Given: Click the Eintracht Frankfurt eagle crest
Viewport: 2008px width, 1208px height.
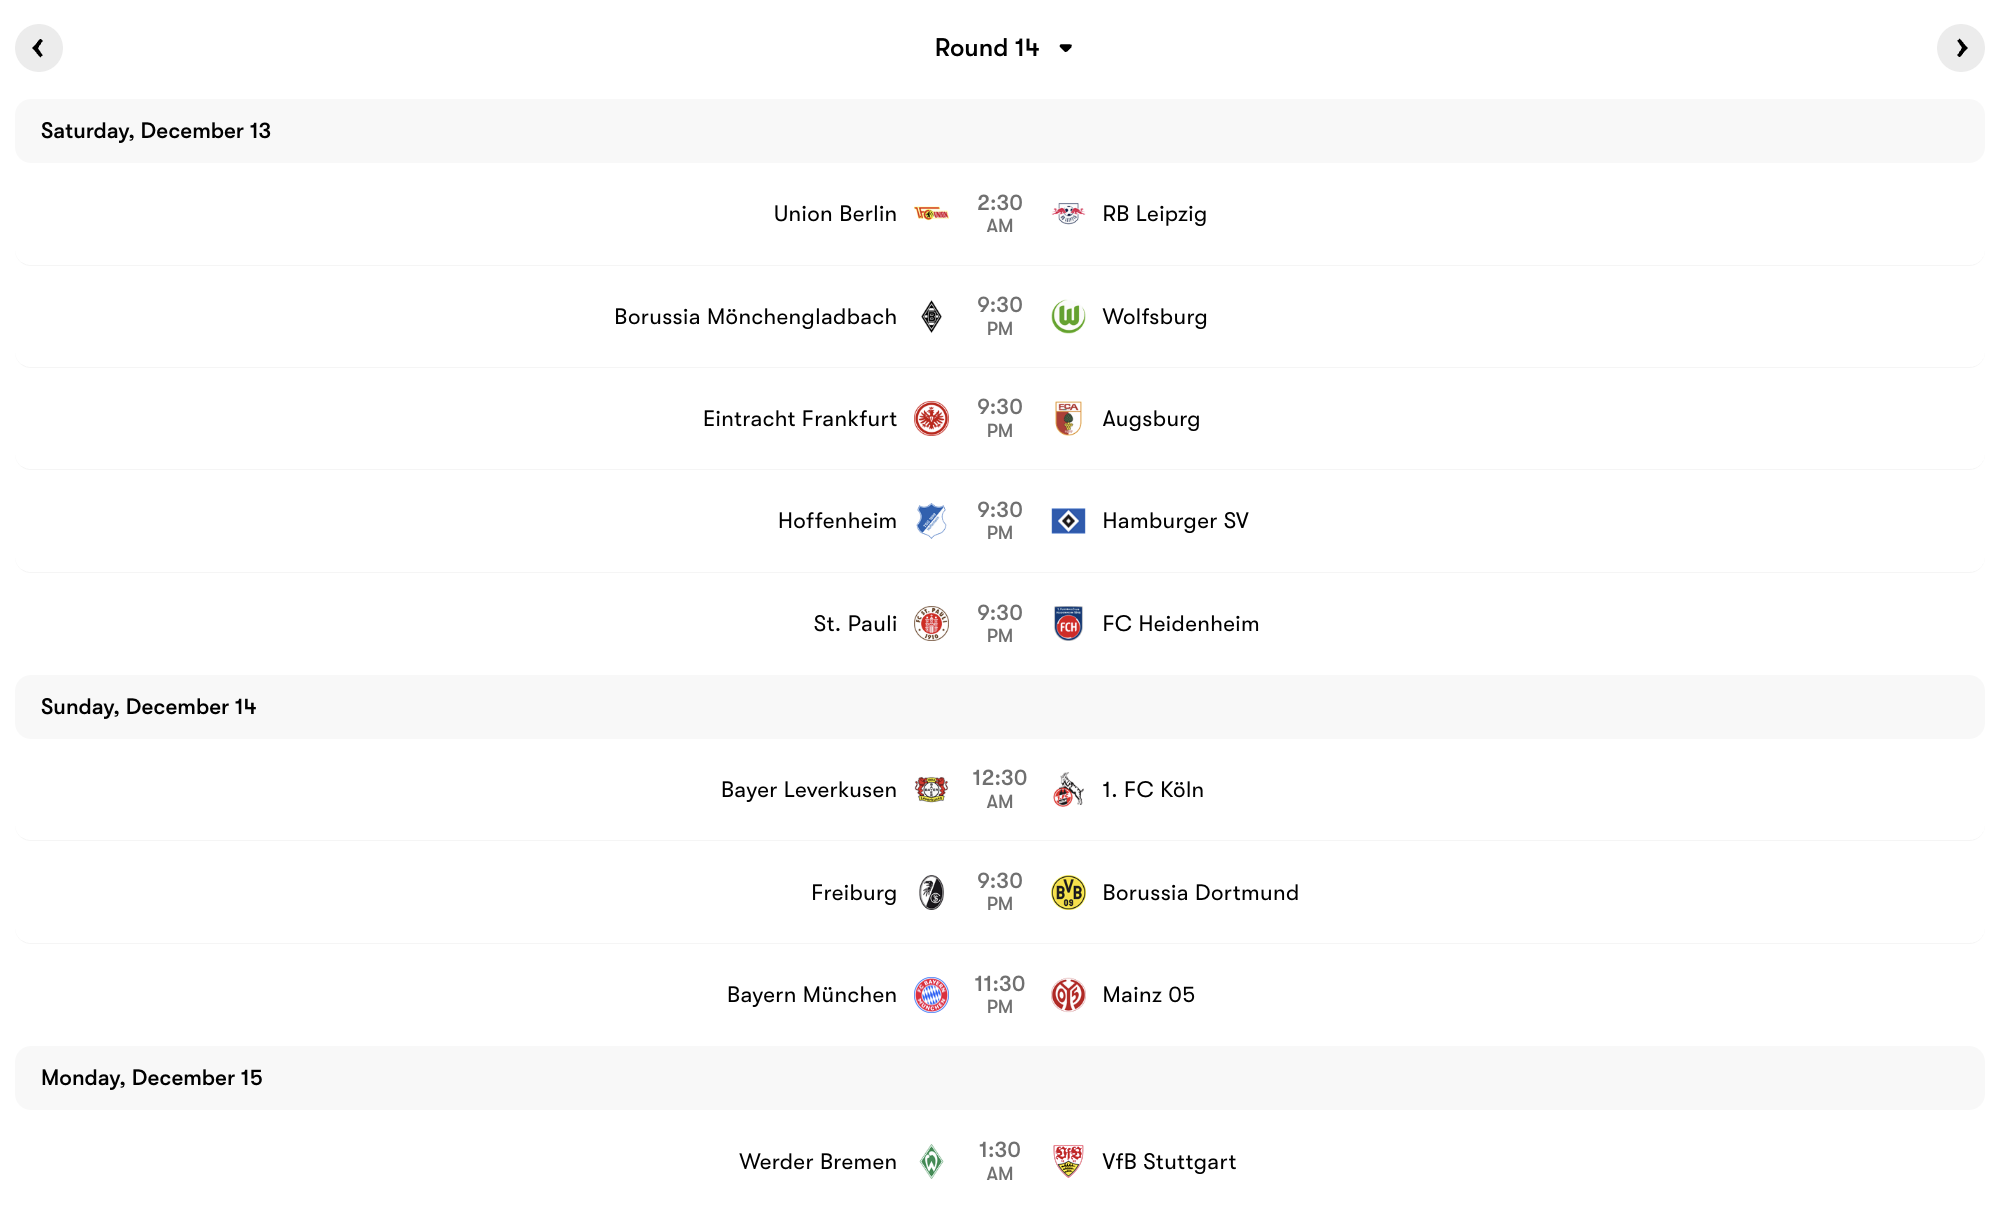Looking at the screenshot, I should (932, 418).
